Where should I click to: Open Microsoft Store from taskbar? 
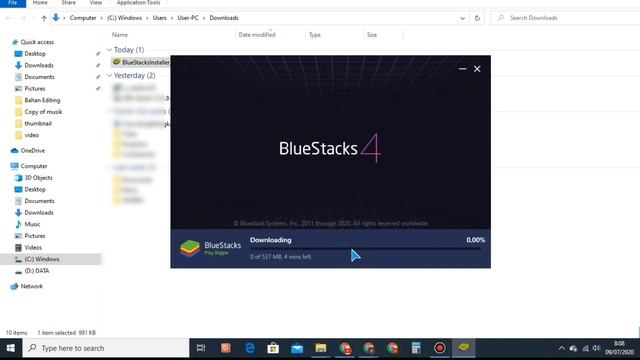point(273,348)
